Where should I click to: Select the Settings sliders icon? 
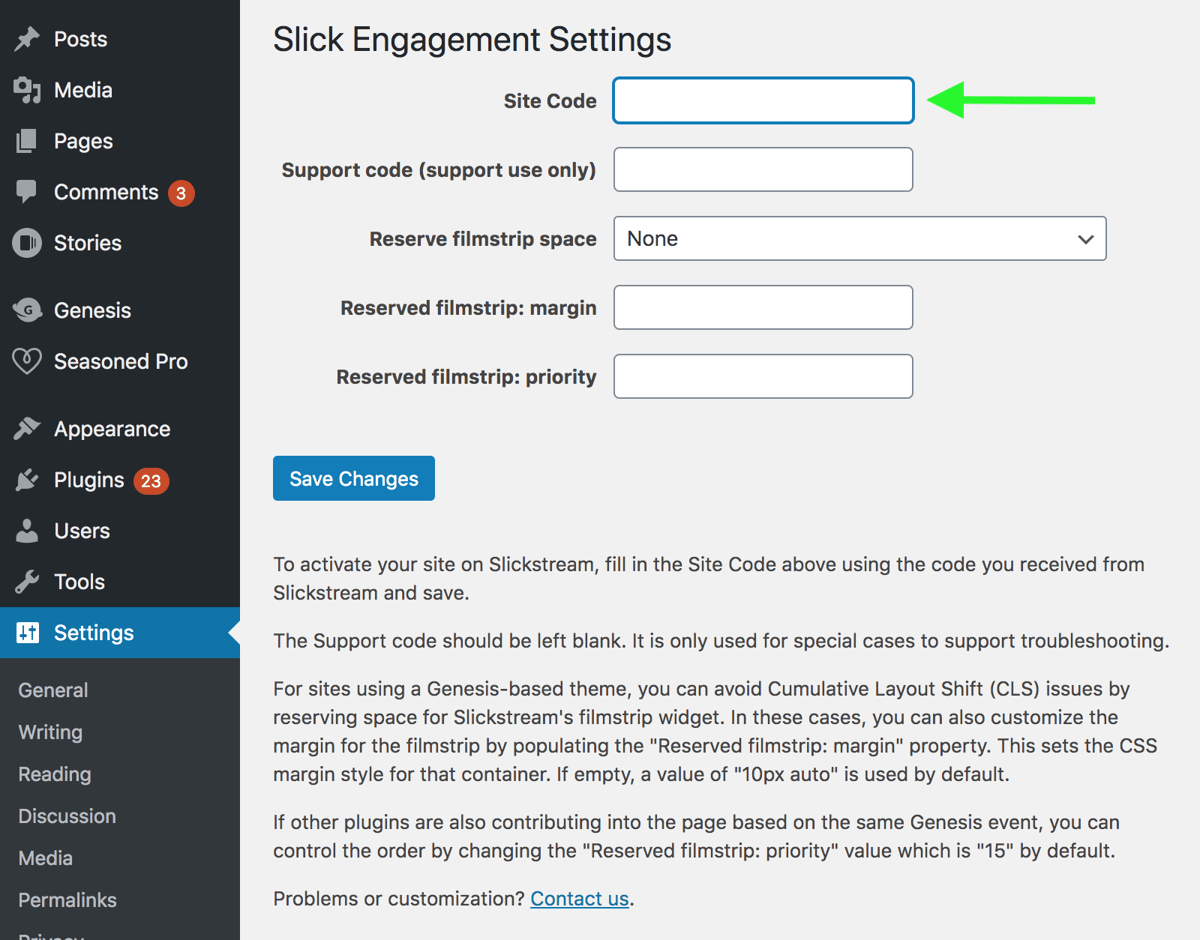[27, 632]
